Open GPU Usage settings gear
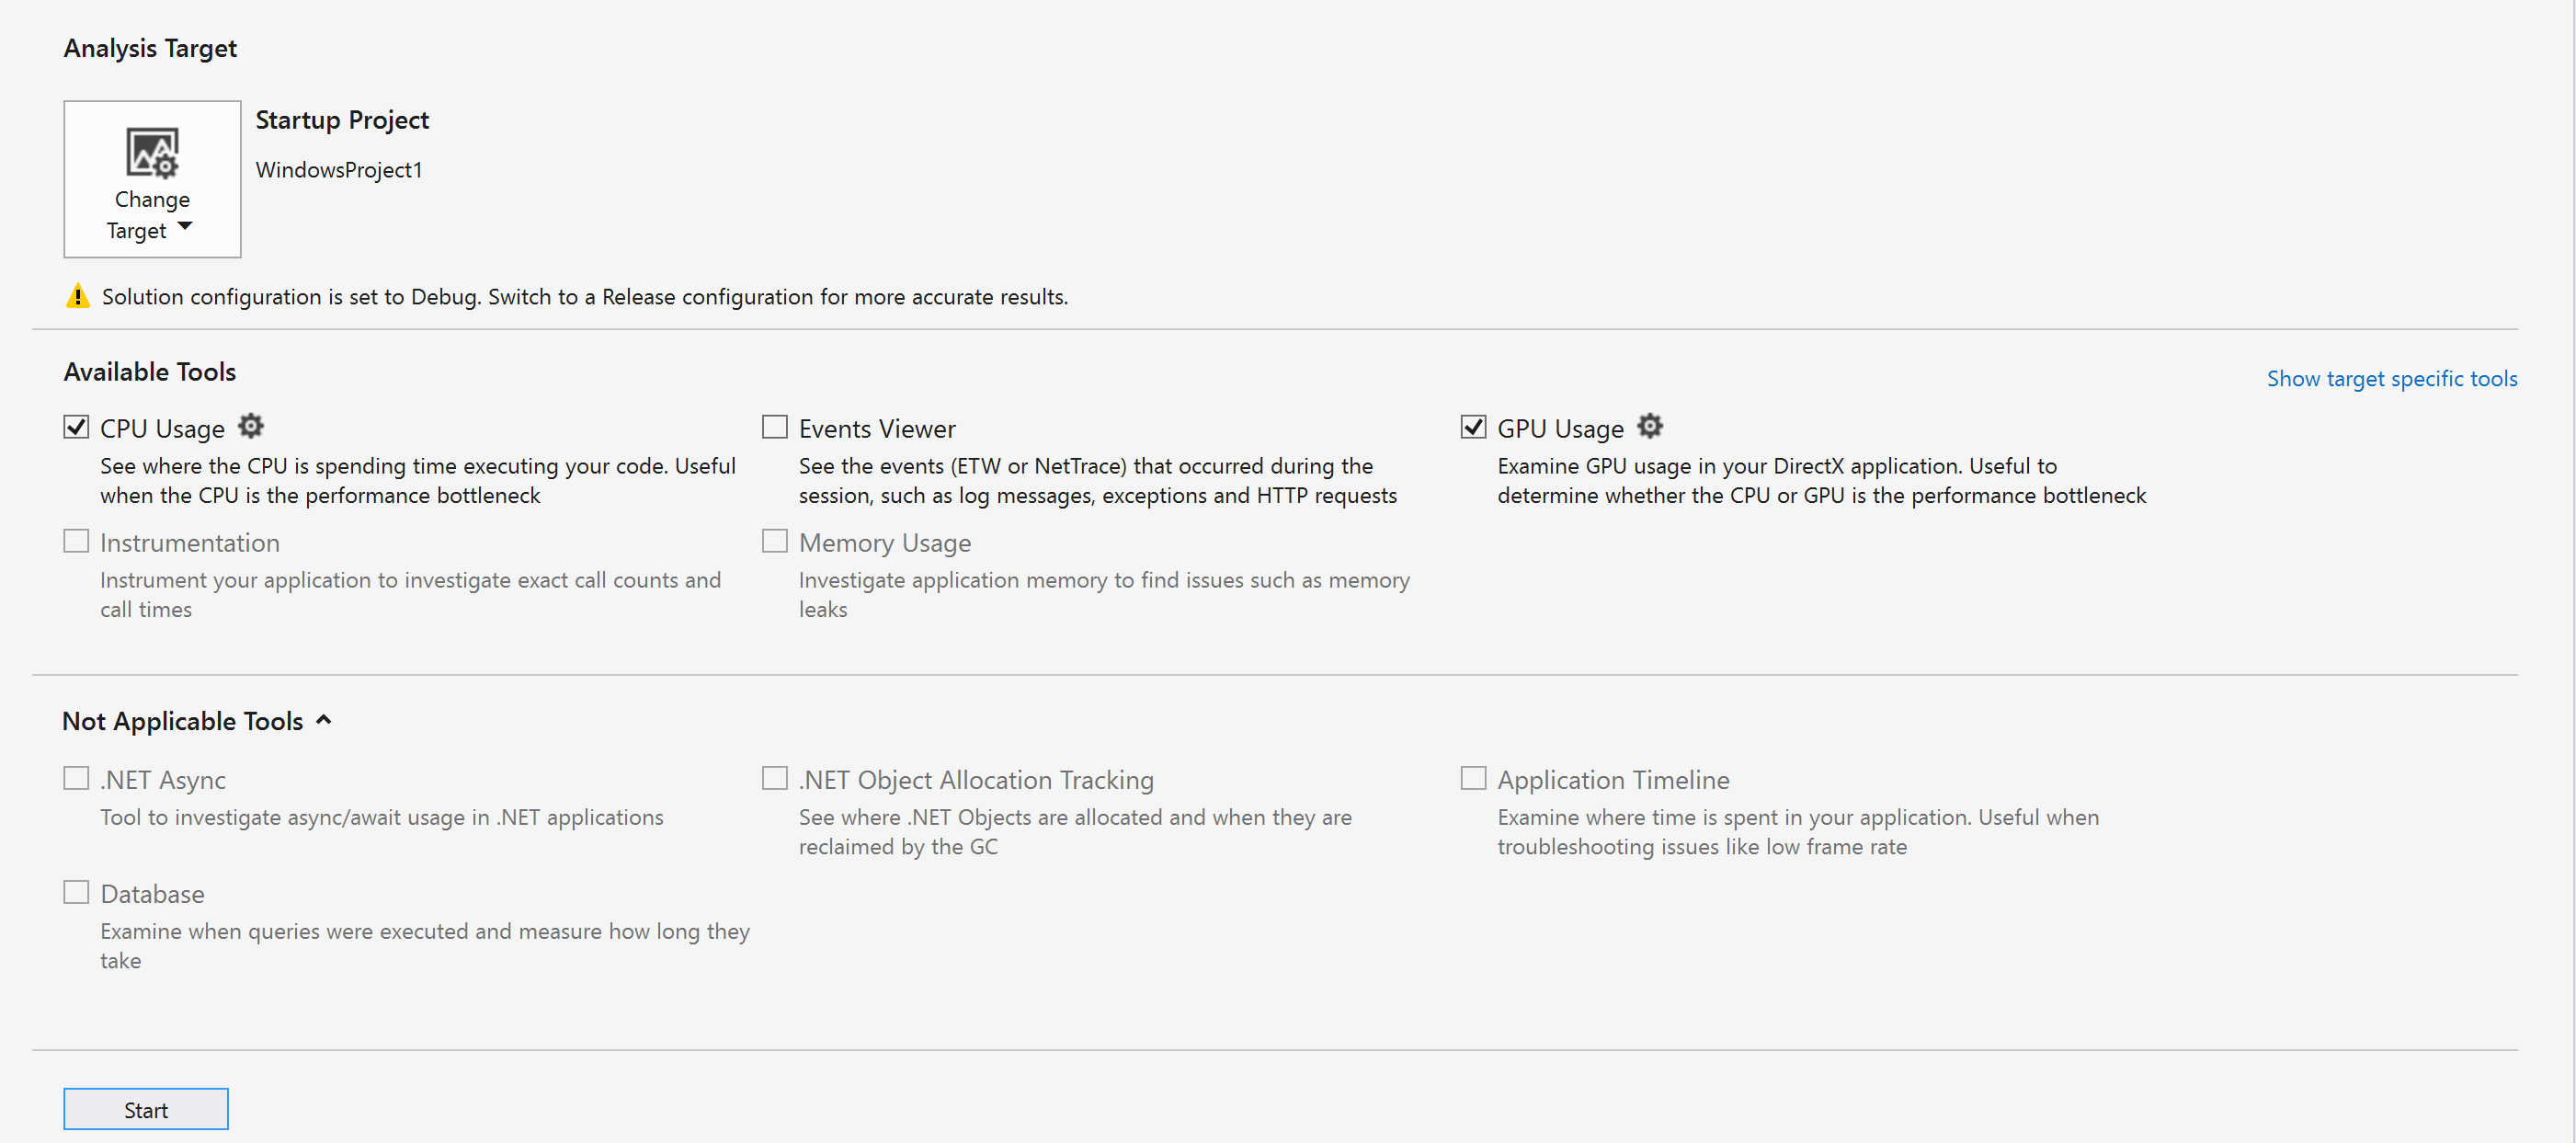 click(x=1649, y=427)
